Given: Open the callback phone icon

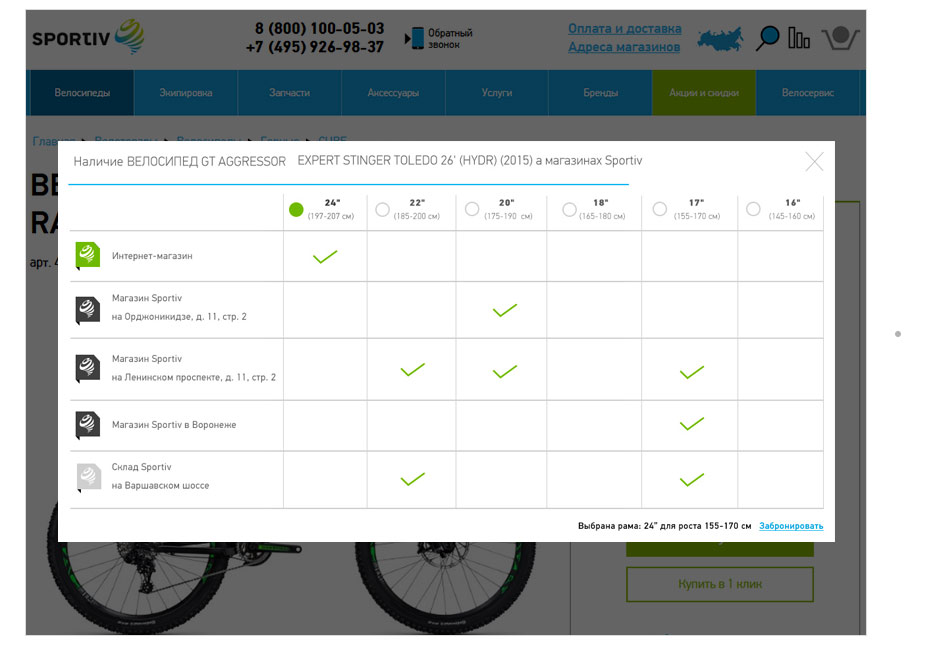Looking at the screenshot, I should [x=415, y=38].
